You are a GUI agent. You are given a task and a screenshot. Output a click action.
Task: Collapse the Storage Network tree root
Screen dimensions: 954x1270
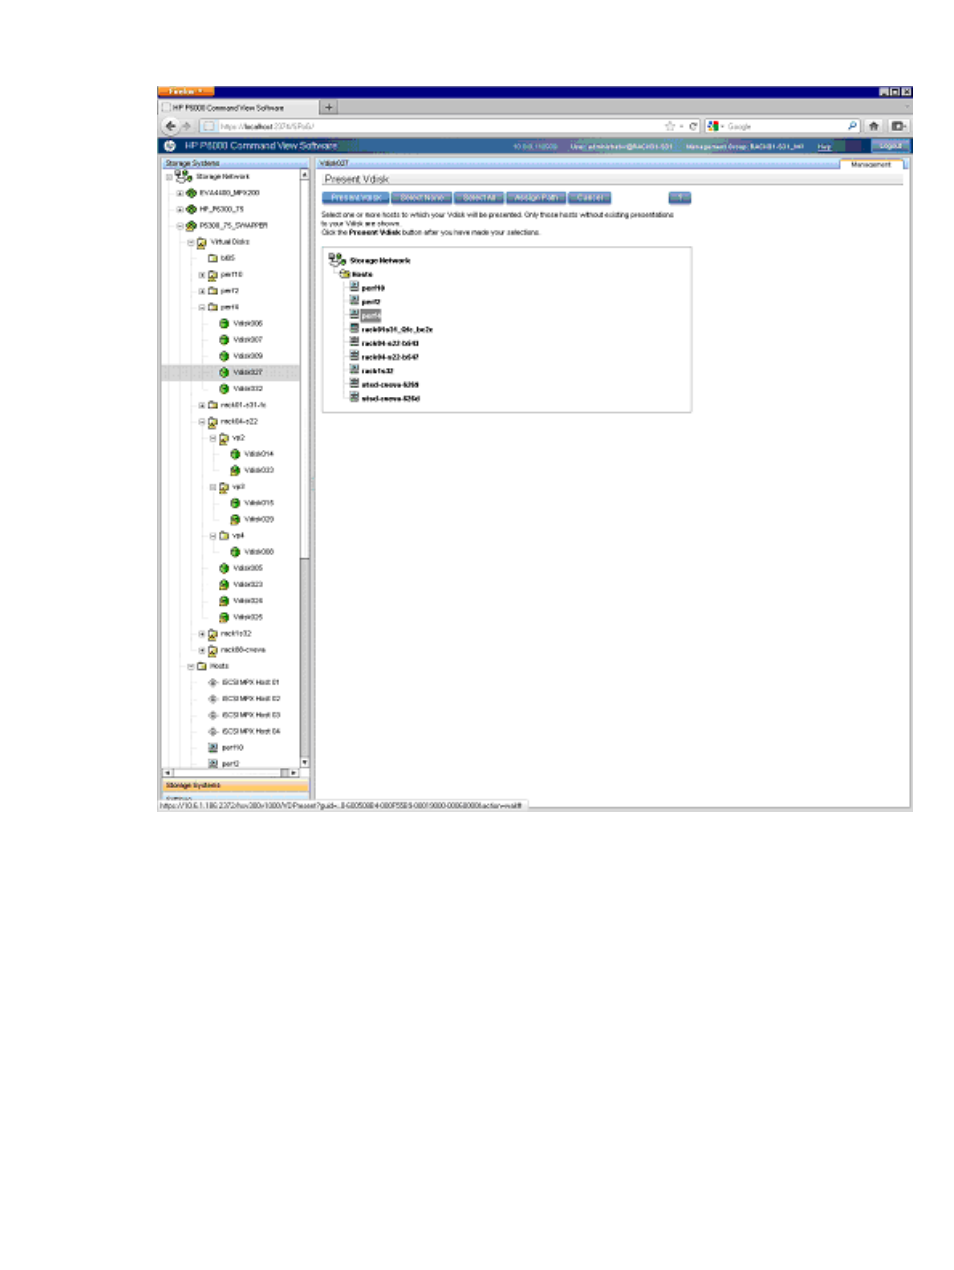(169, 177)
